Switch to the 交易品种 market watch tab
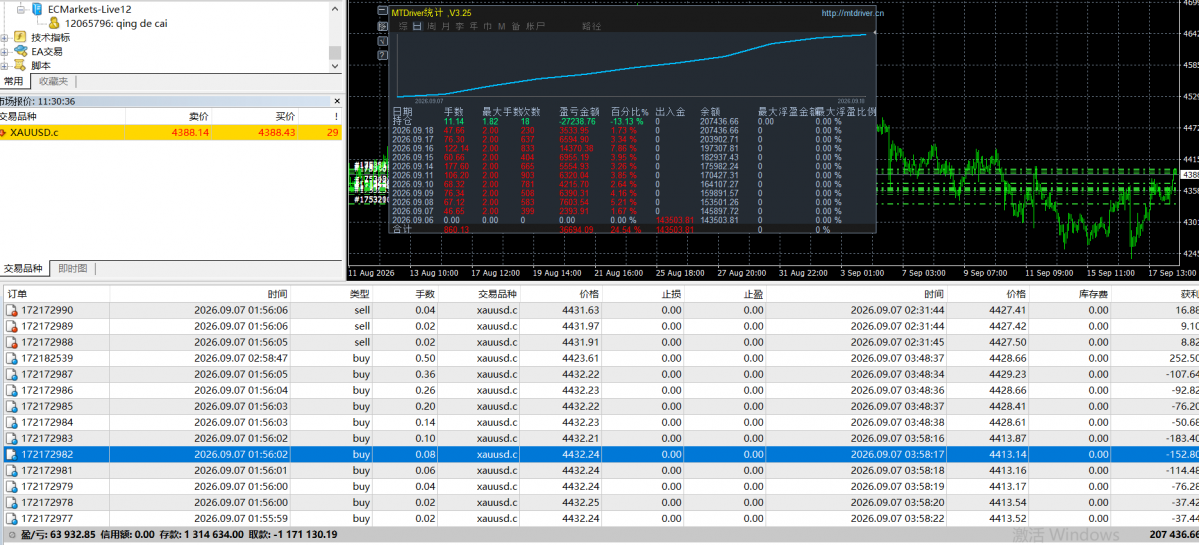This screenshot has width=1199, height=545. click(x=23, y=268)
